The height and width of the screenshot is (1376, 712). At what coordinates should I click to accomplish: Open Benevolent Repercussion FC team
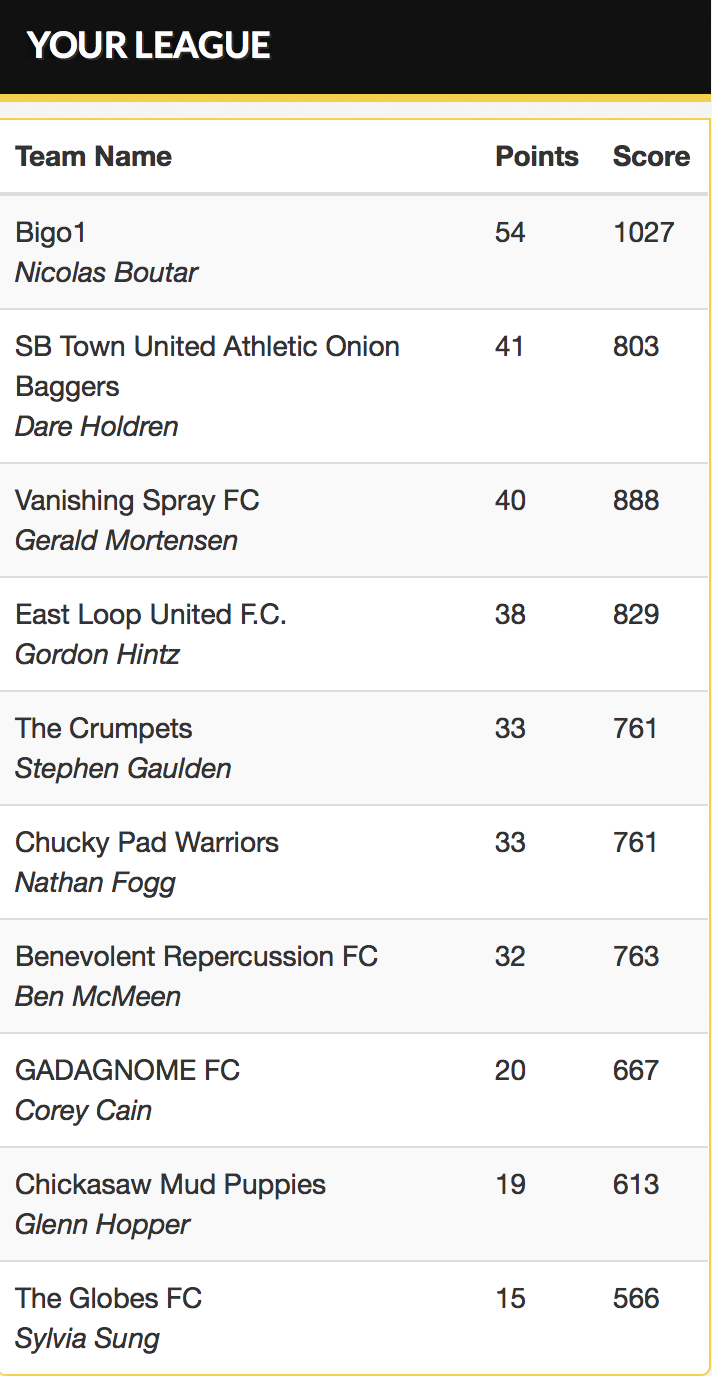coord(196,956)
